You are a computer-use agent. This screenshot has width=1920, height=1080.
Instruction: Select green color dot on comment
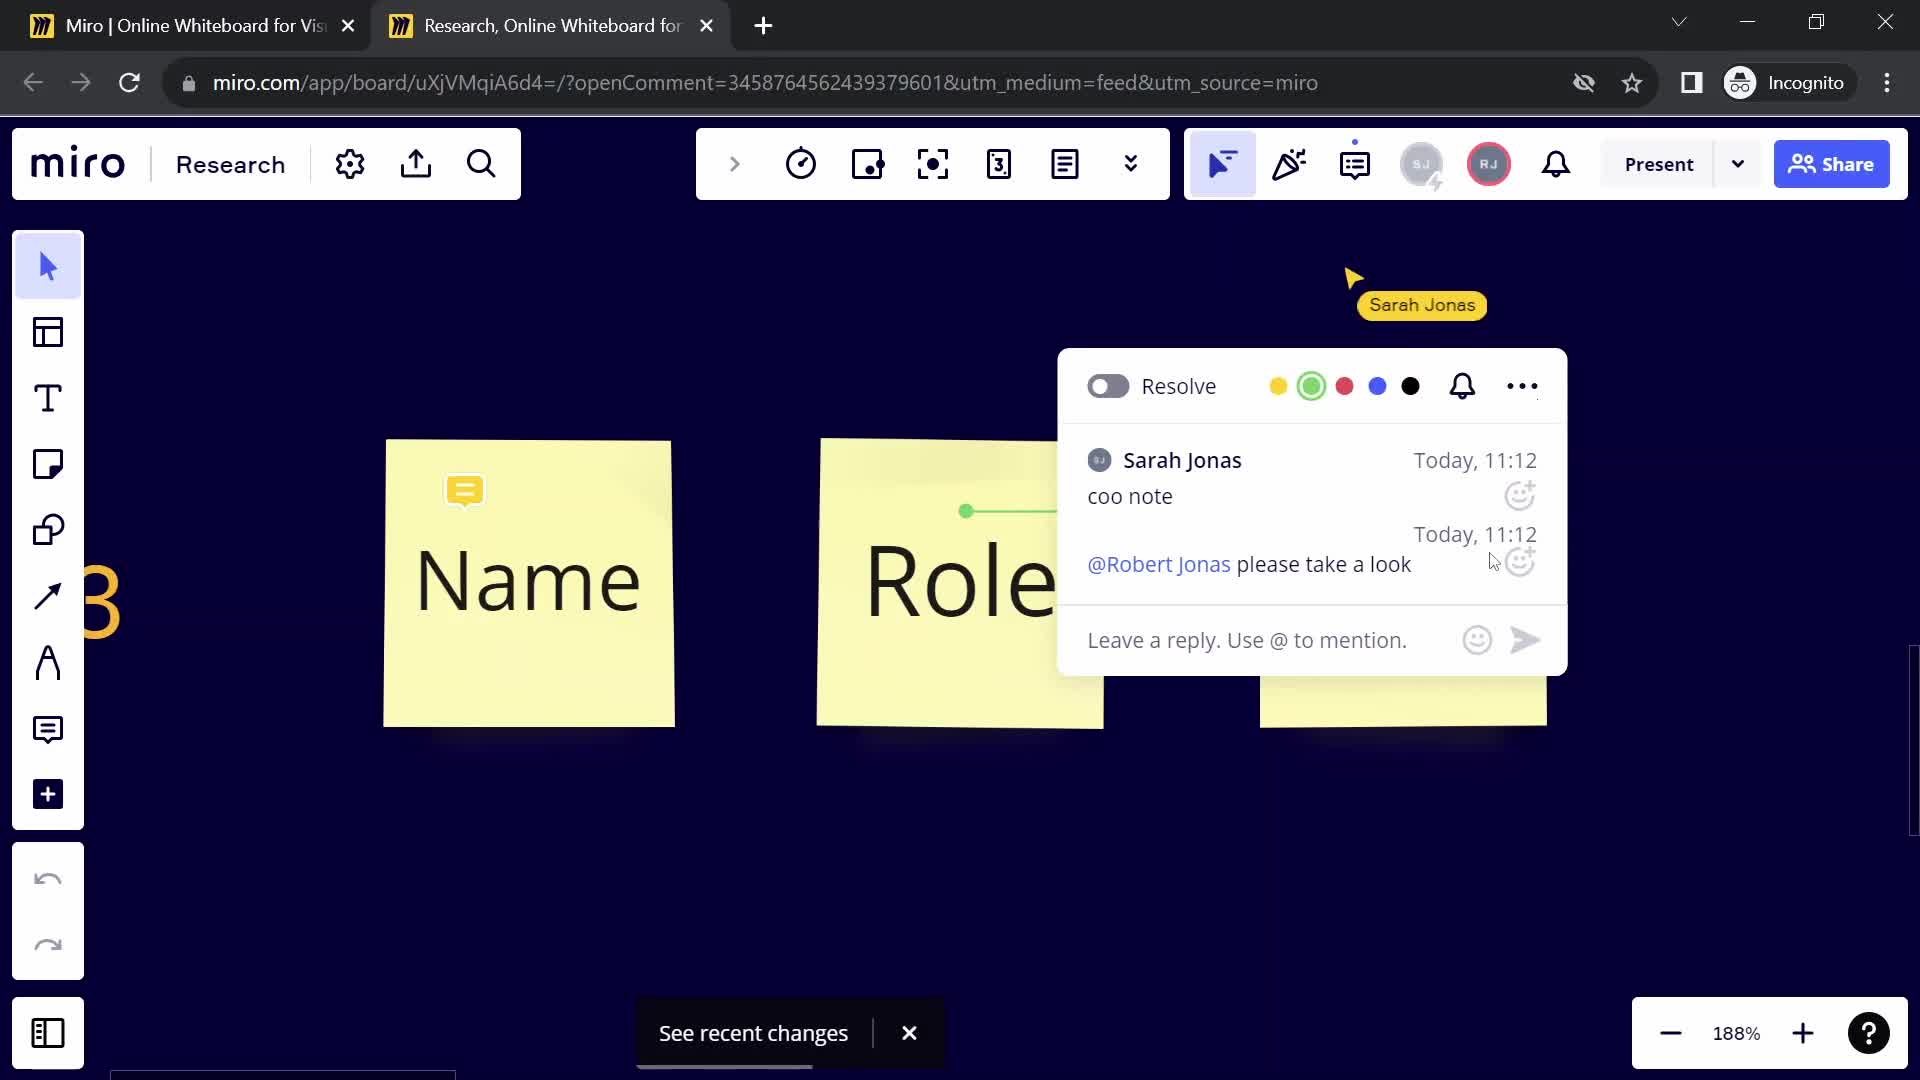pos(1313,386)
